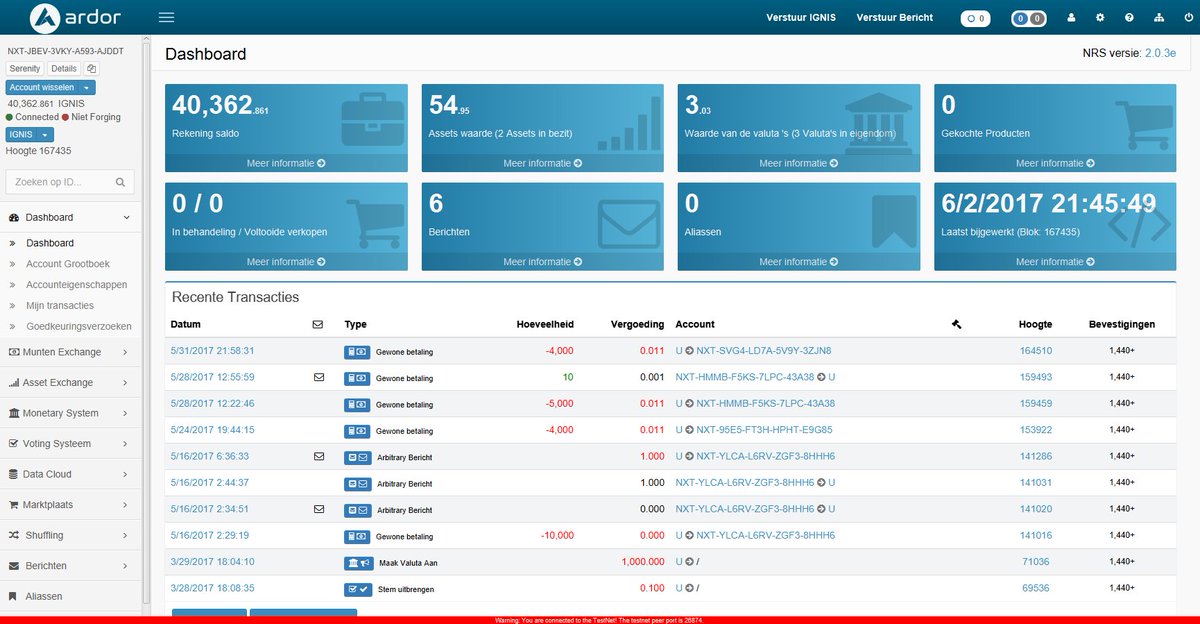This screenshot has width=1200, height=624.
Task: Open Meer informatie on Assets waarde card
Action: click(543, 163)
